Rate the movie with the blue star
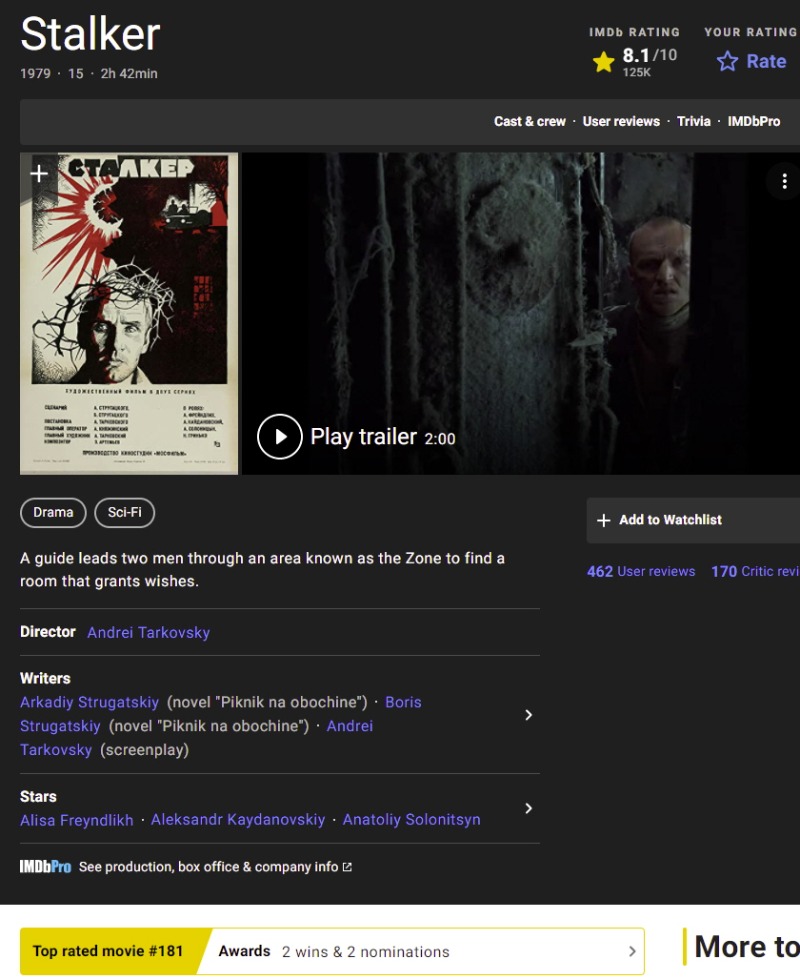 point(727,62)
